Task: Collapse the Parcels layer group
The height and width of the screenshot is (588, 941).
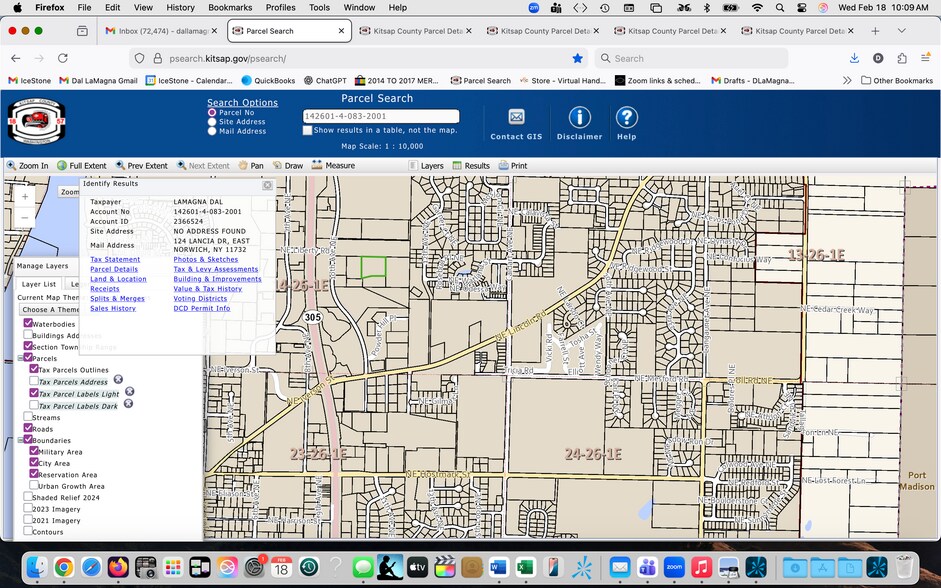Action: pyautogui.click(x=20, y=358)
